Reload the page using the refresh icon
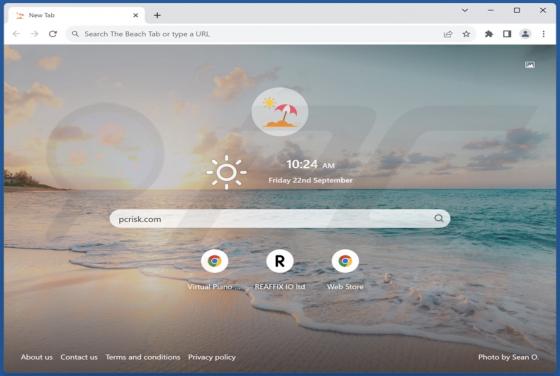 (53, 34)
